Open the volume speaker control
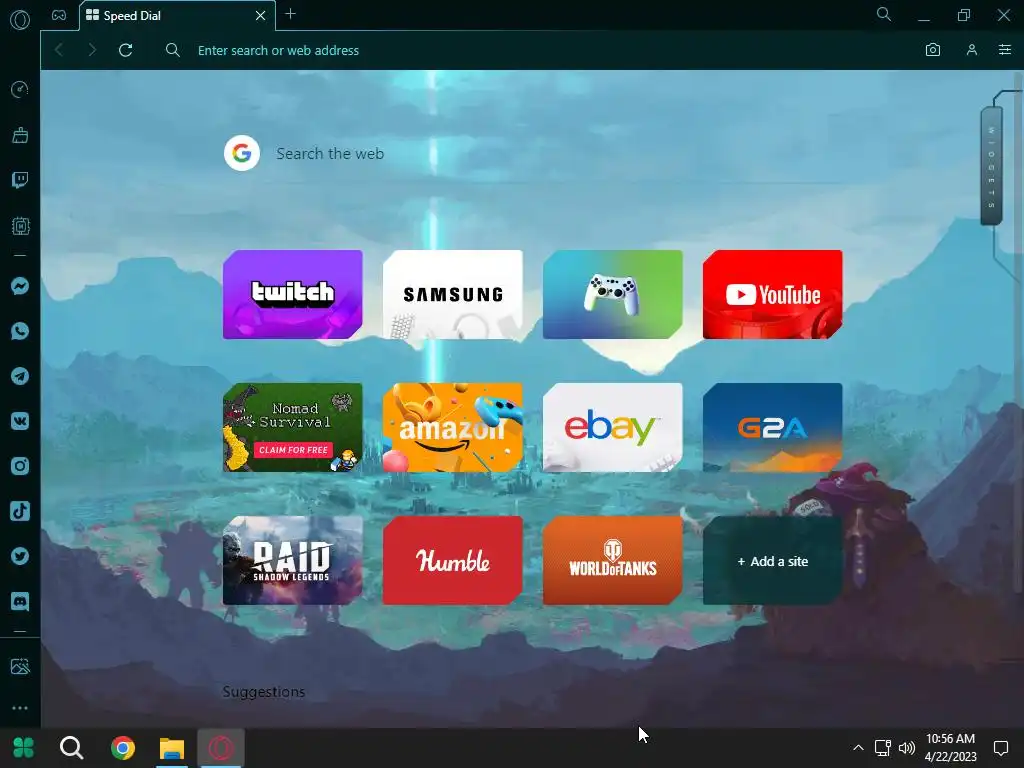The width and height of the screenshot is (1024, 768). pyautogui.click(x=906, y=748)
